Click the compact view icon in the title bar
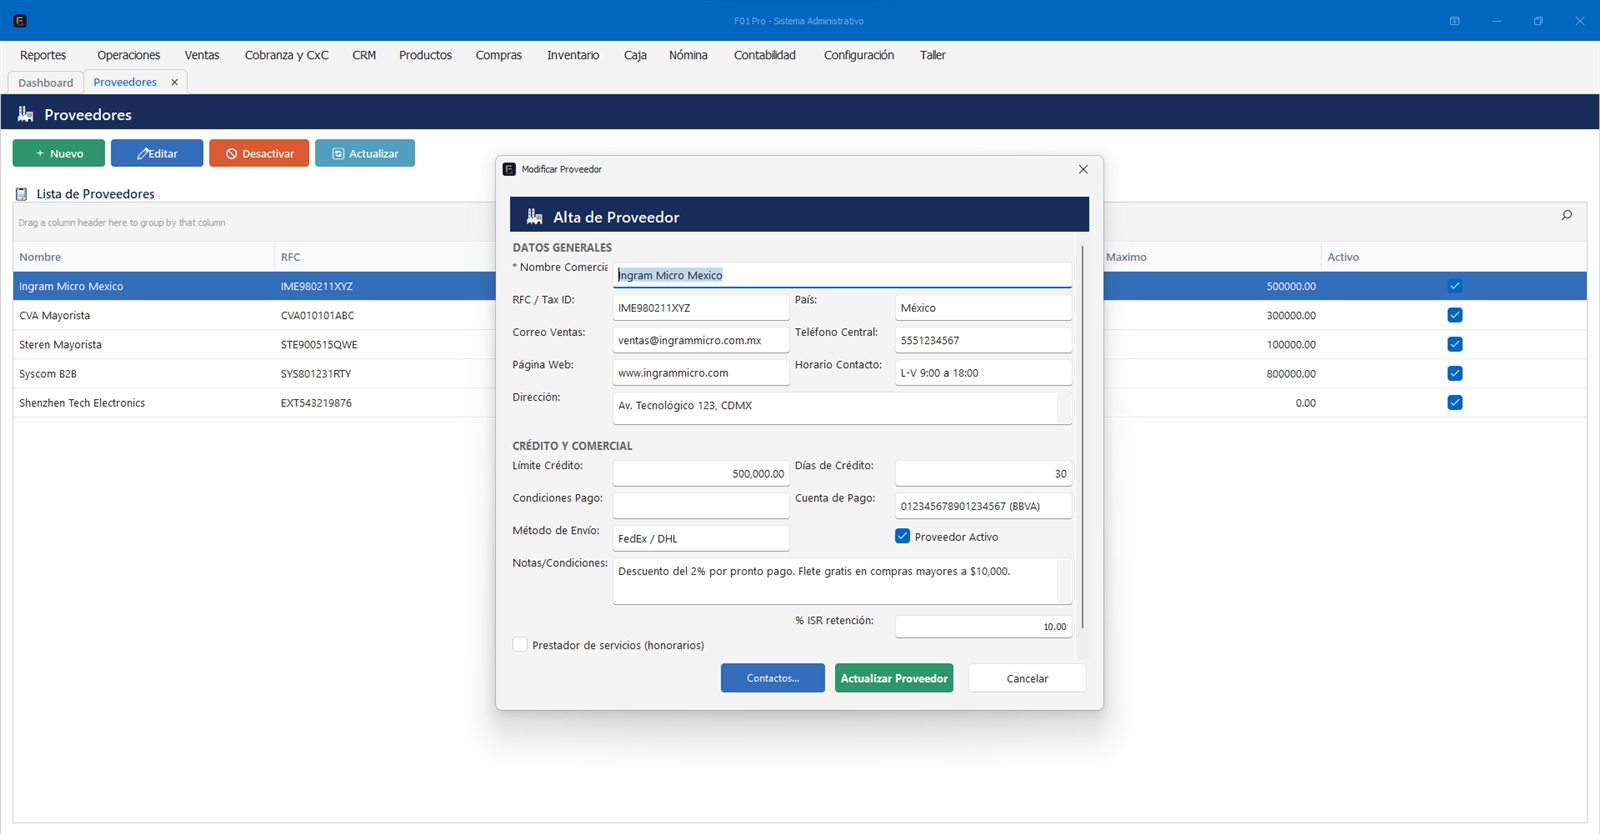Screen dimensions: 1600x834 point(1455,21)
